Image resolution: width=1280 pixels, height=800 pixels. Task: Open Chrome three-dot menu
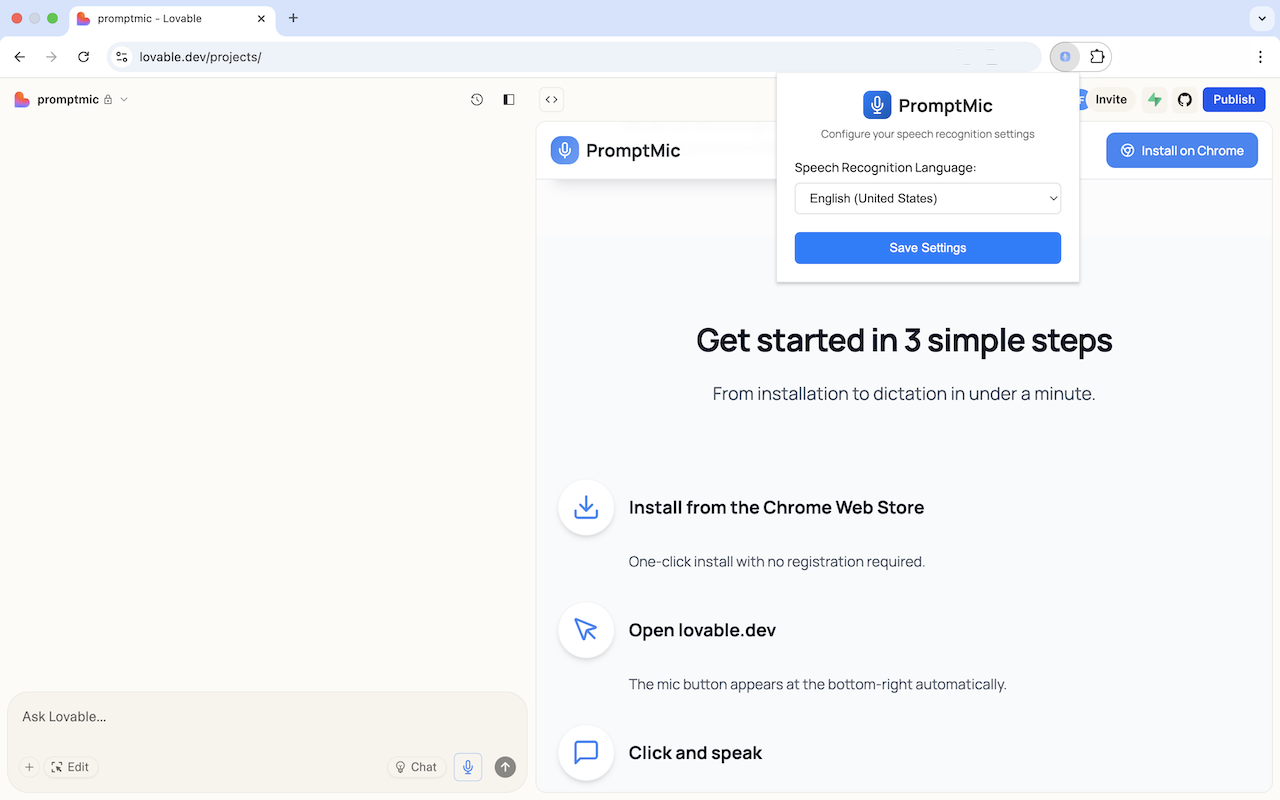[x=1260, y=57]
